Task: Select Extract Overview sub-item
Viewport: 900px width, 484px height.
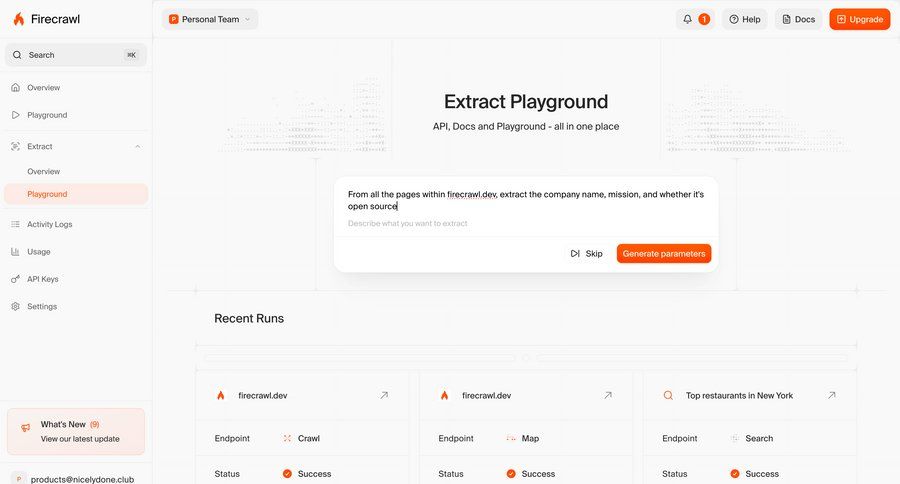Action: point(43,171)
